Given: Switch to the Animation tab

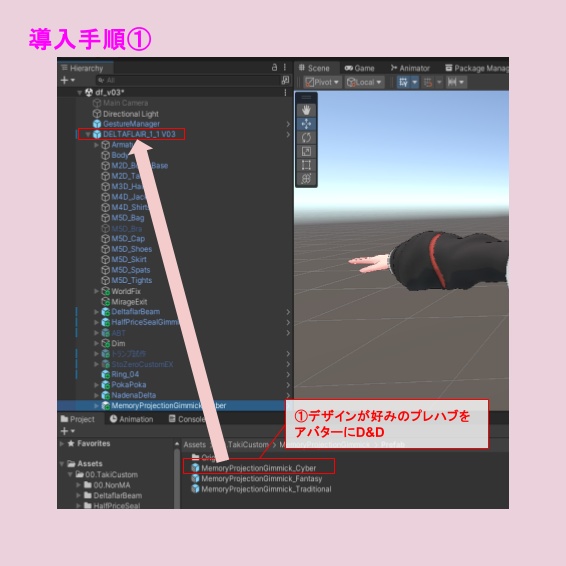Looking at the screenshot, I should coord(131,419).
